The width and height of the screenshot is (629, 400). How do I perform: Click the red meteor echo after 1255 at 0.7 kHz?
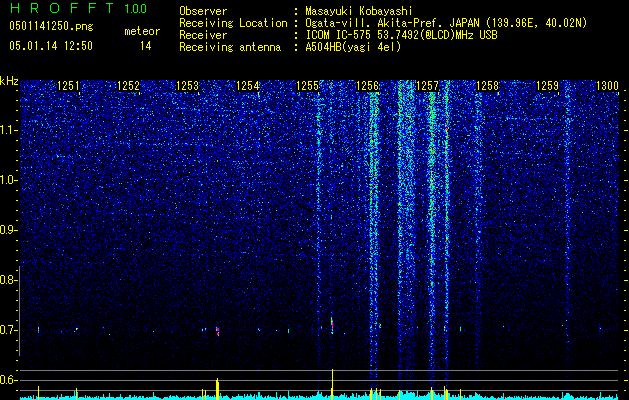[x=332, y=325]
